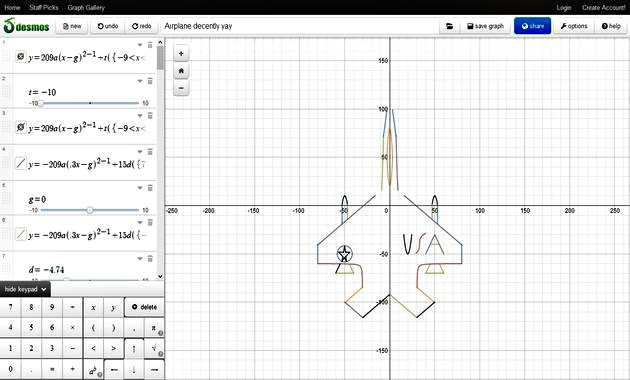Viewport: 630px width, 380px height.
Task: Click the delete key on keypad
Action: coord(145,307)
